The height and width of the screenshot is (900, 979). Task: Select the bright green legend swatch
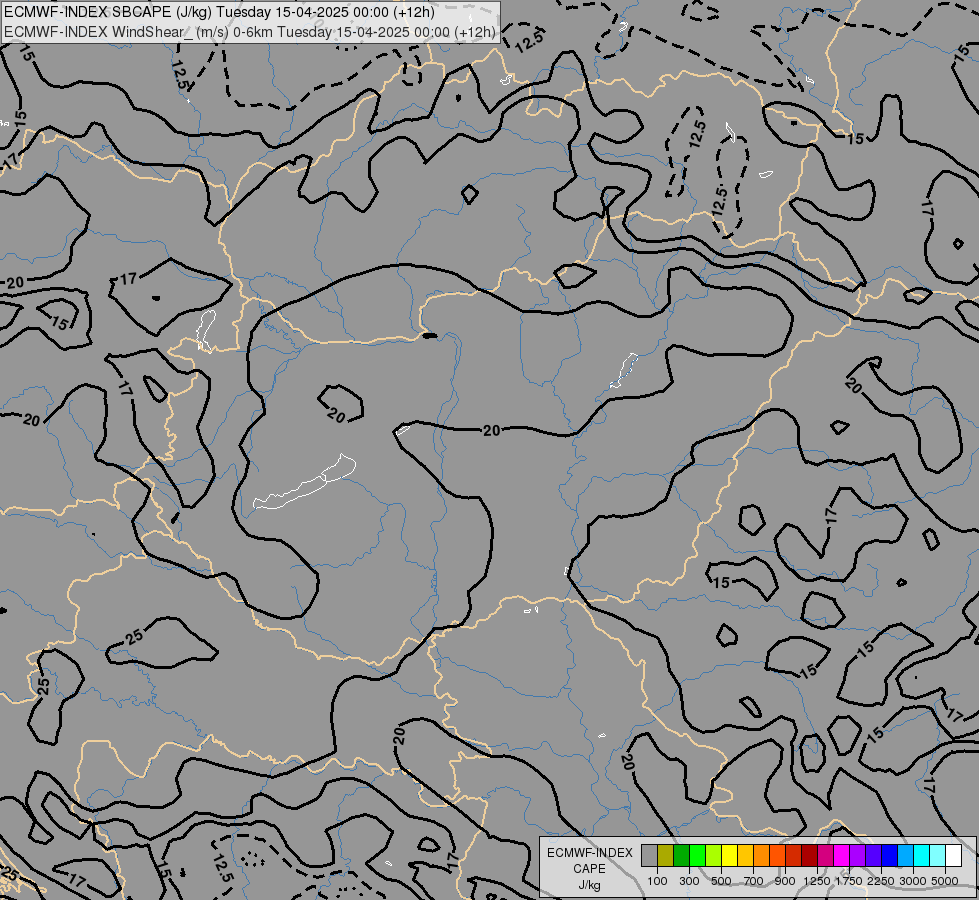(697, 855)
